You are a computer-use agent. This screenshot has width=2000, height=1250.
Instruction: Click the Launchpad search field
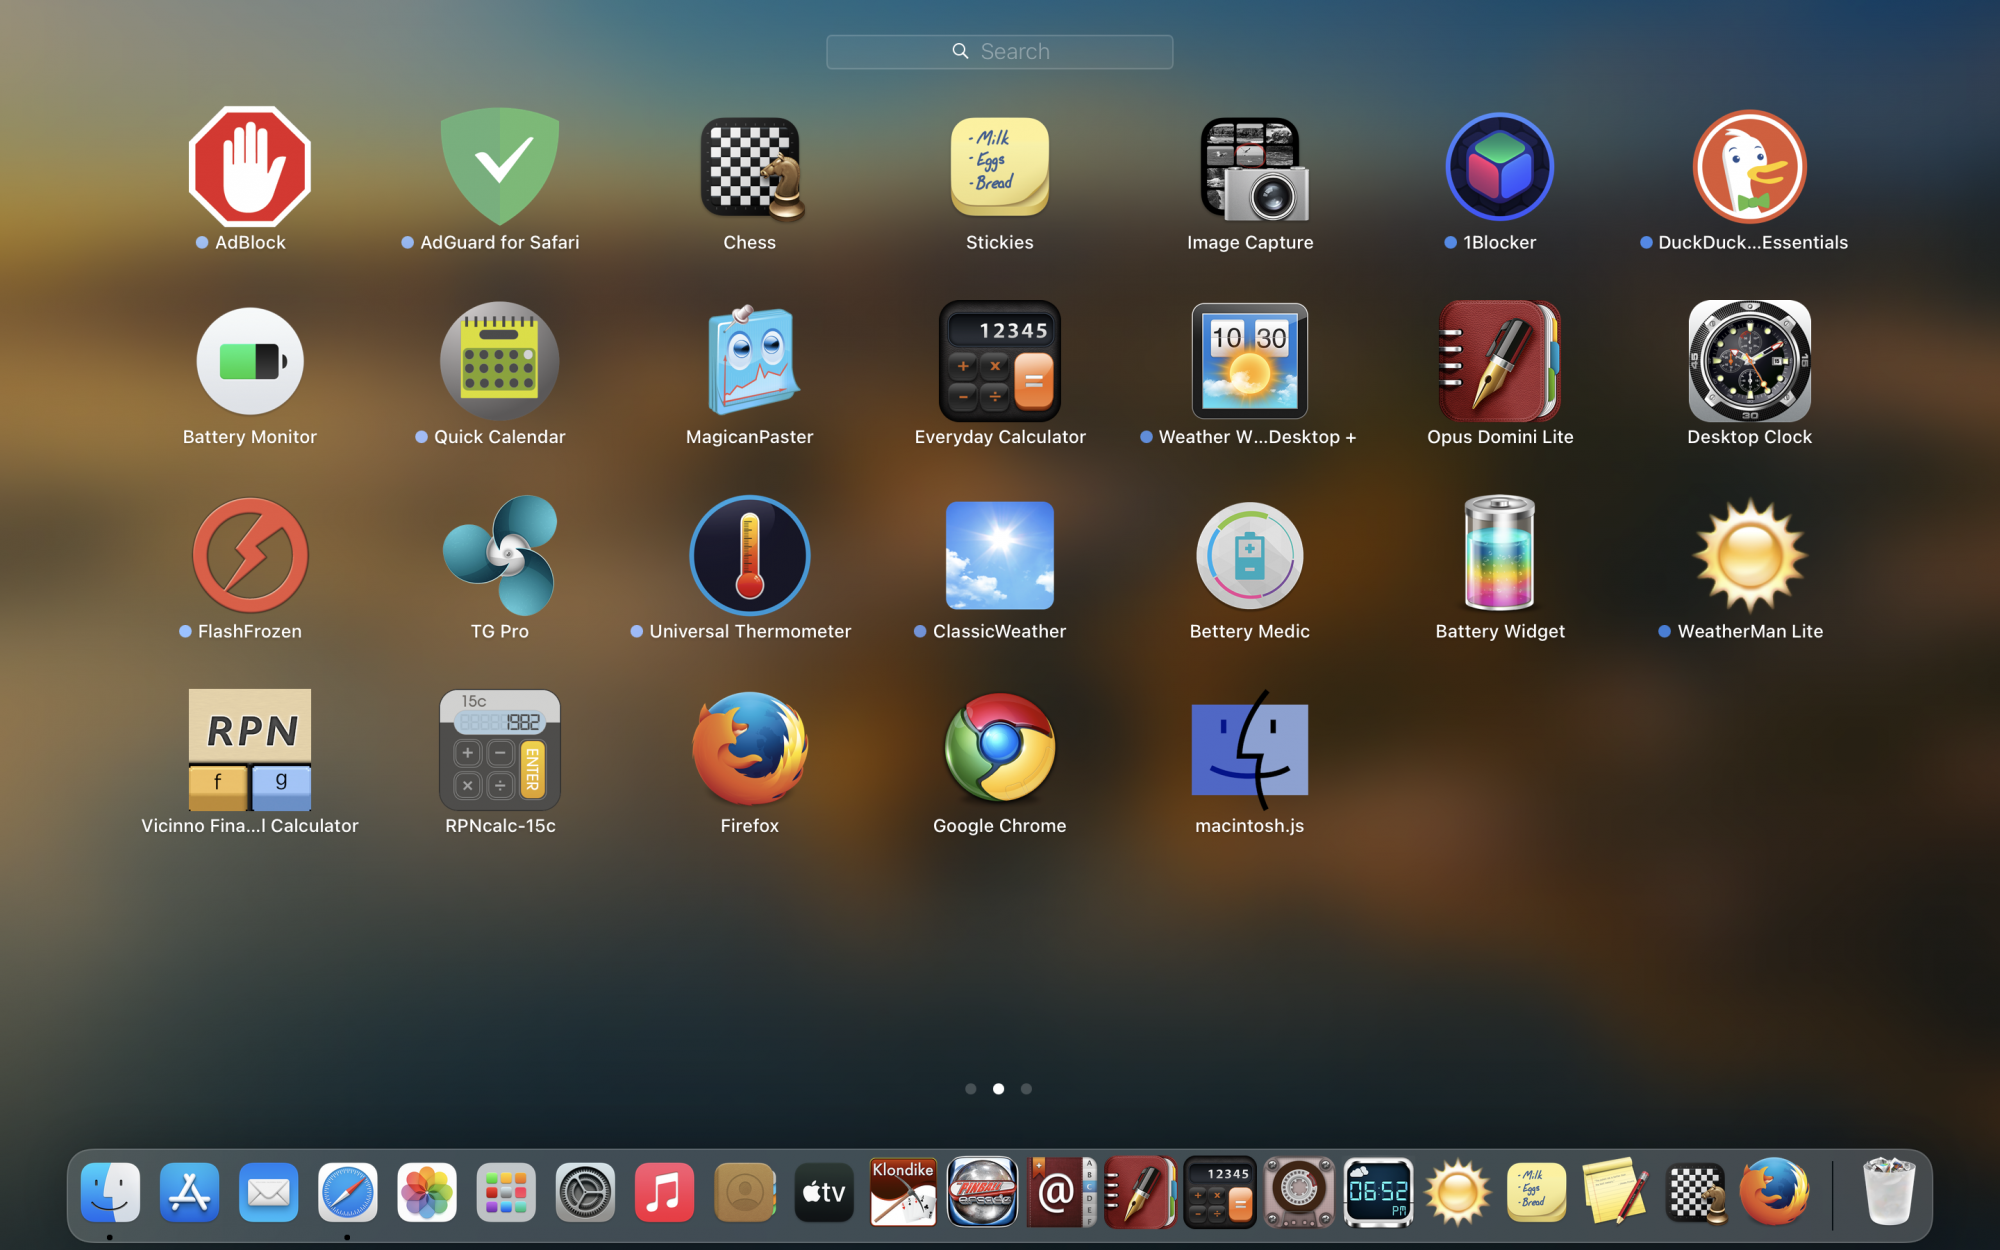pyautogui.click(x=1000, y=52)
